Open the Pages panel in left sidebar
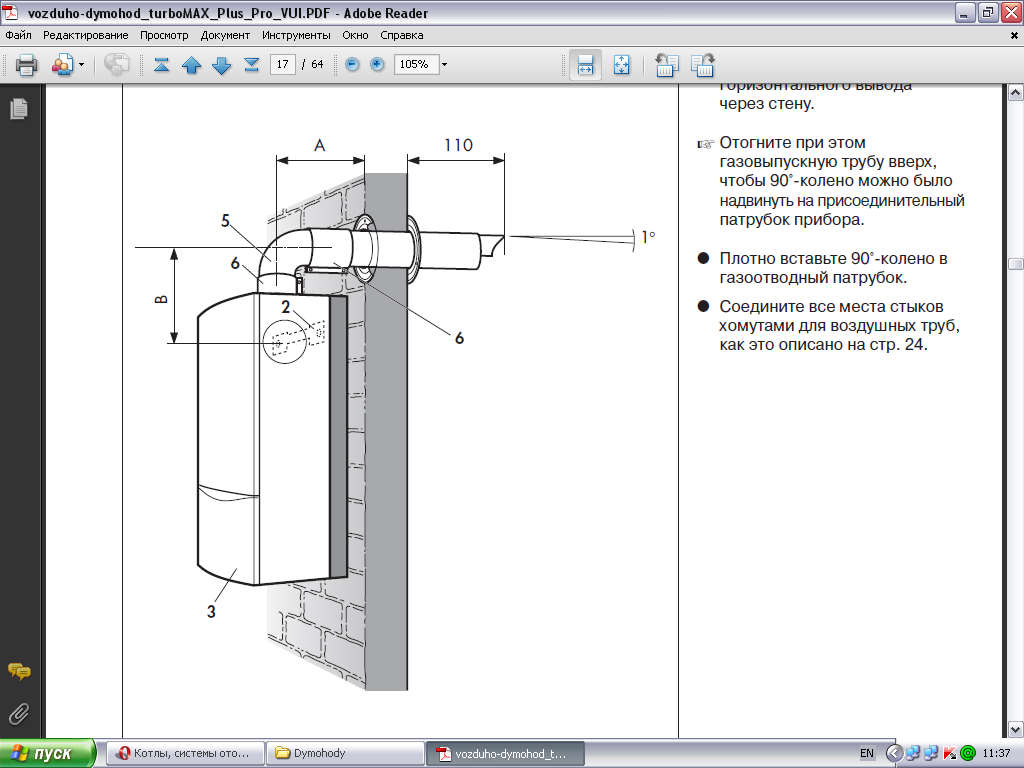This screenshot has width=1024, height=768. [x=18, y=108]
